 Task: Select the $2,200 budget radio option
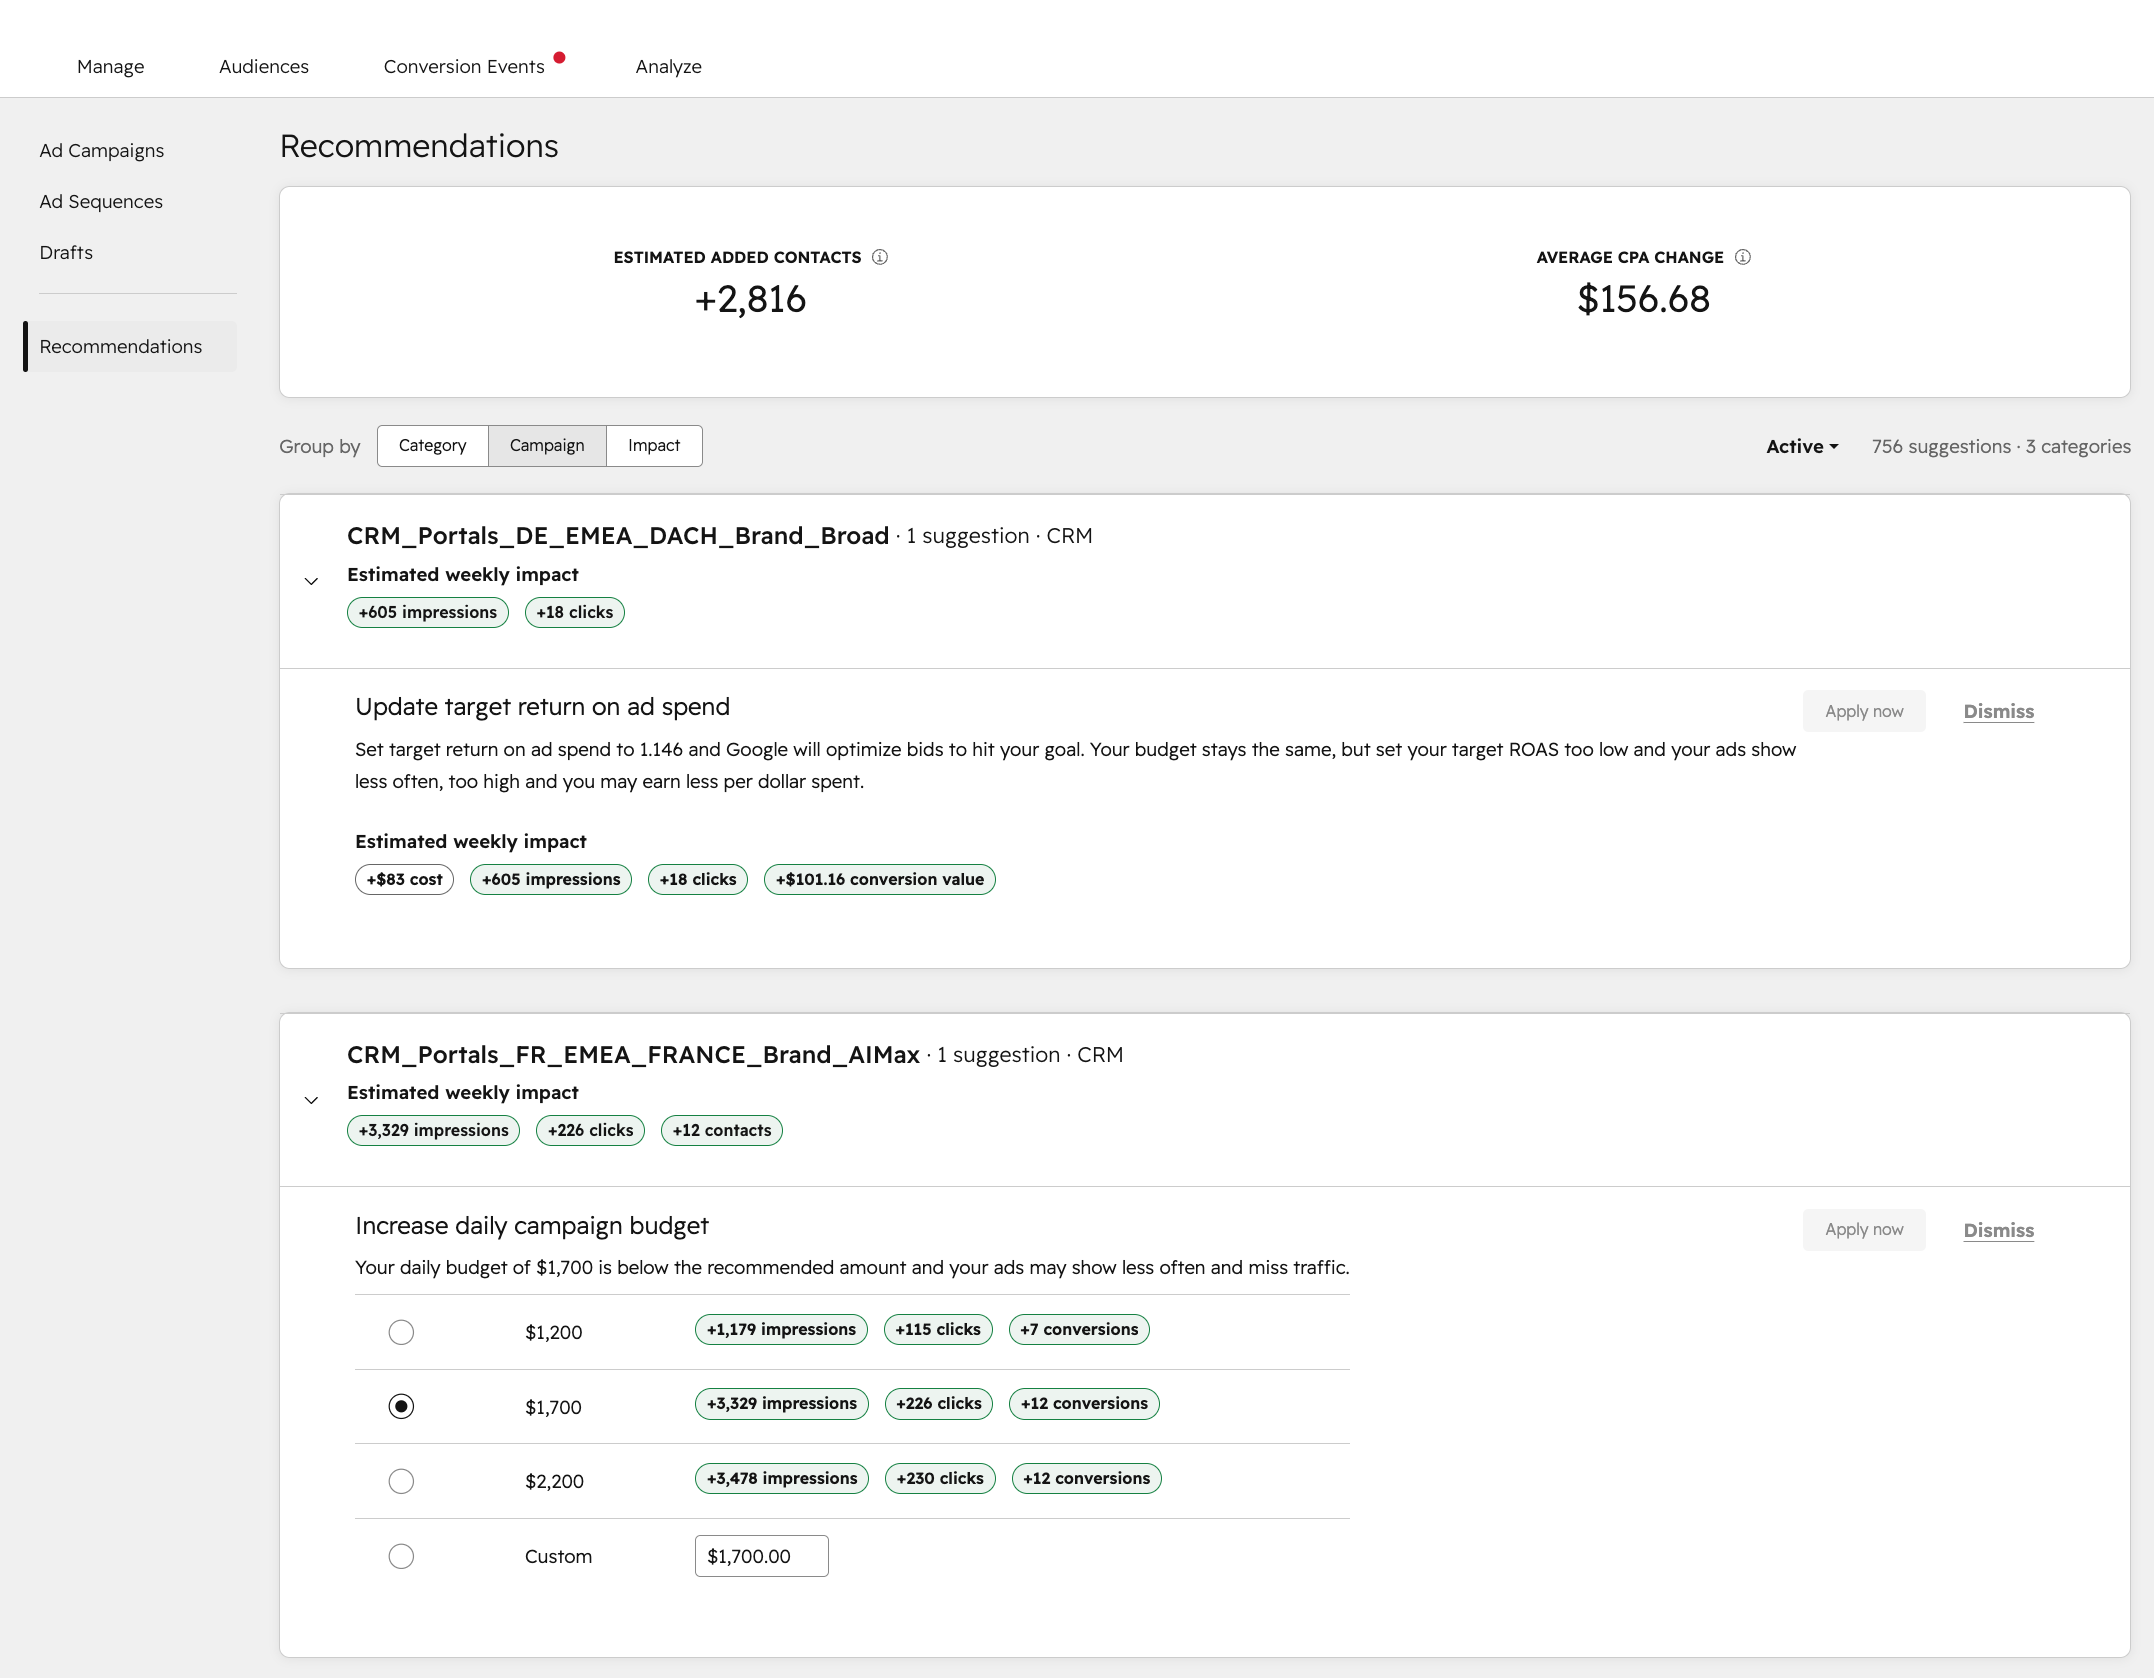(401, 1481)
